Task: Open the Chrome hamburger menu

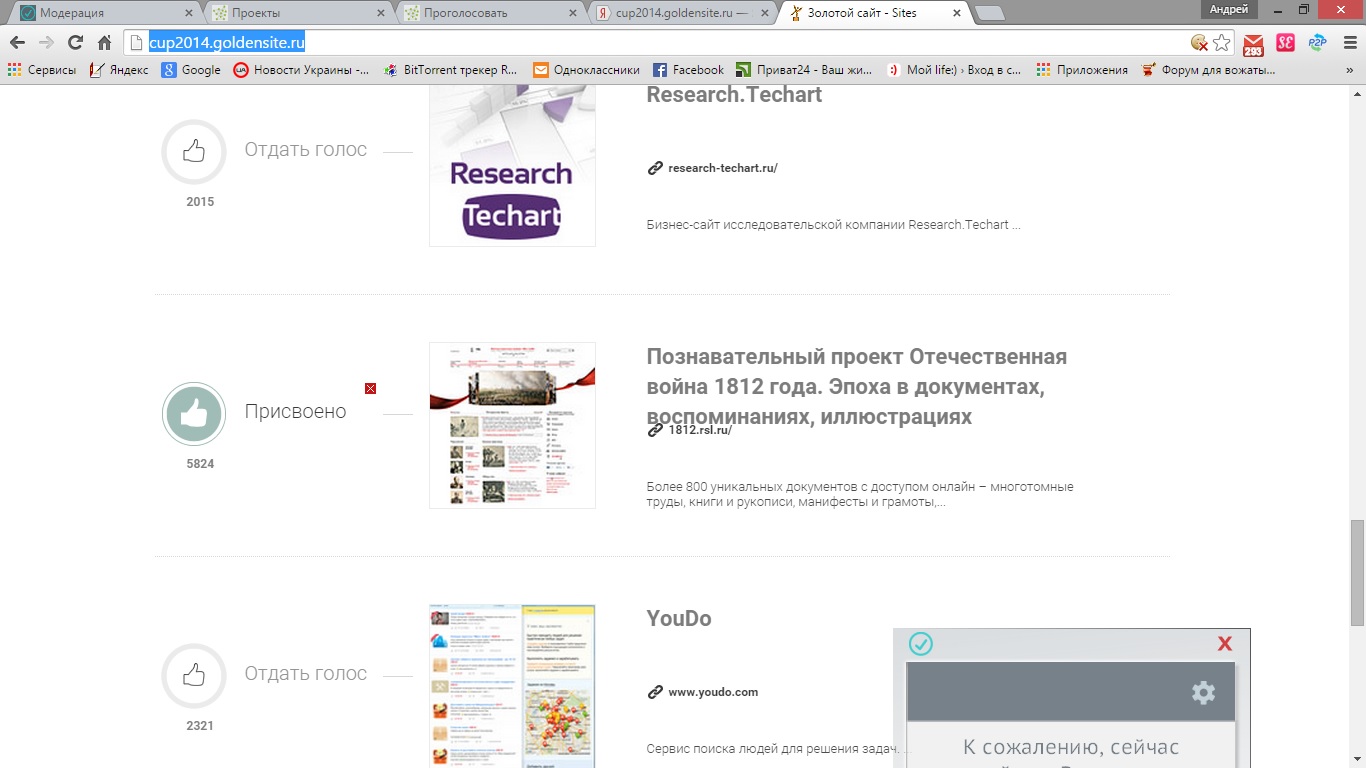Action: (x=1348, y=43)
